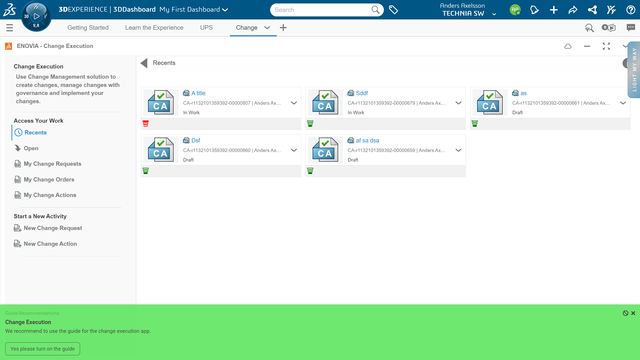This screenshot has width=640, height=360.
Task: Click the green trash icon under Sddf
Action: (x=310, y=124)
